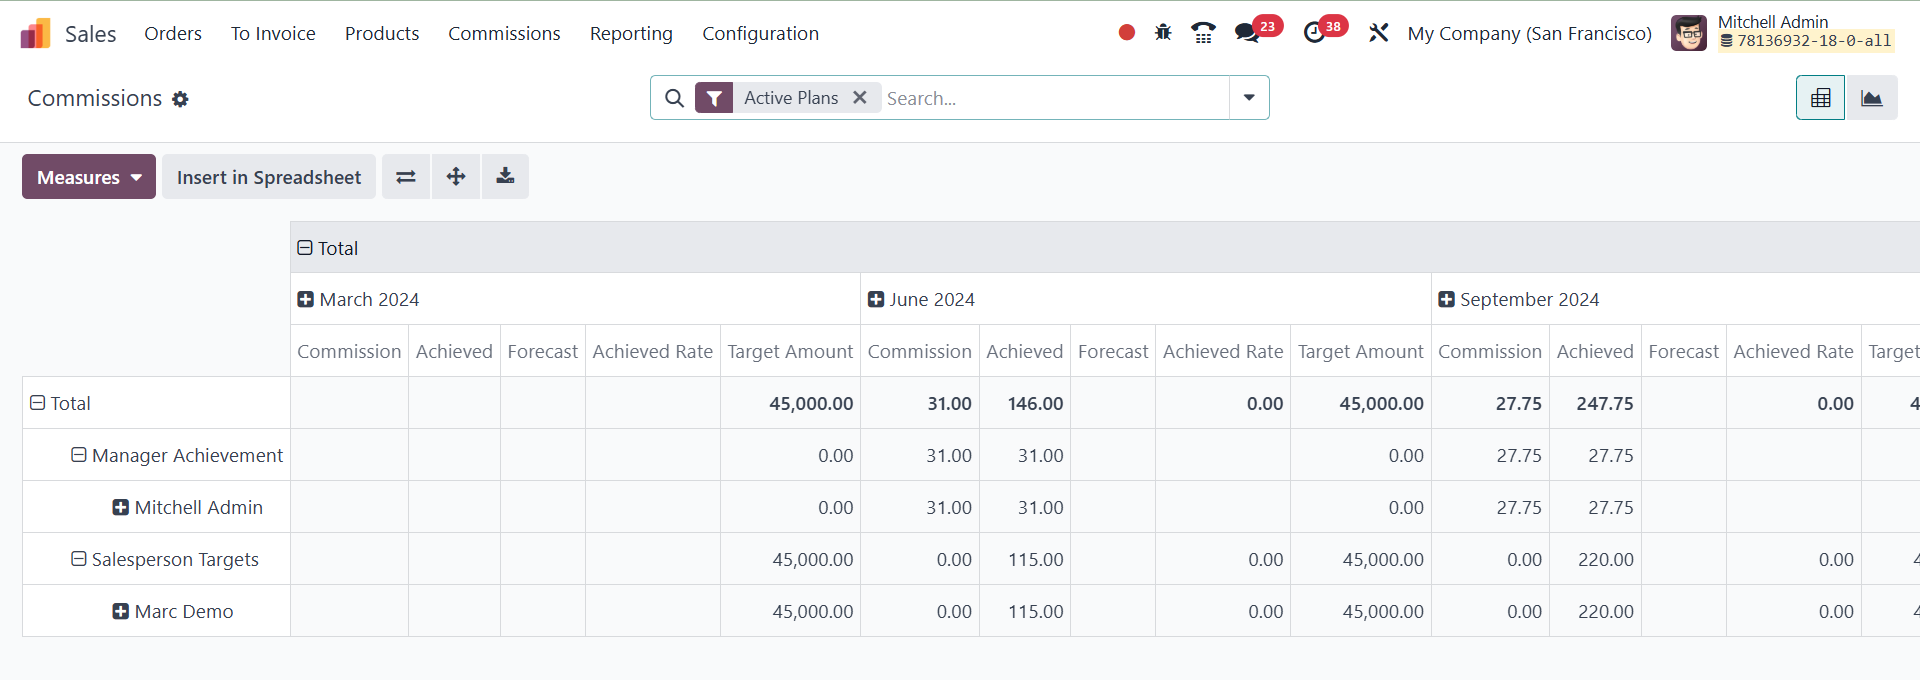
Task: Click the flip axis icon
Action: coord(405,177)
